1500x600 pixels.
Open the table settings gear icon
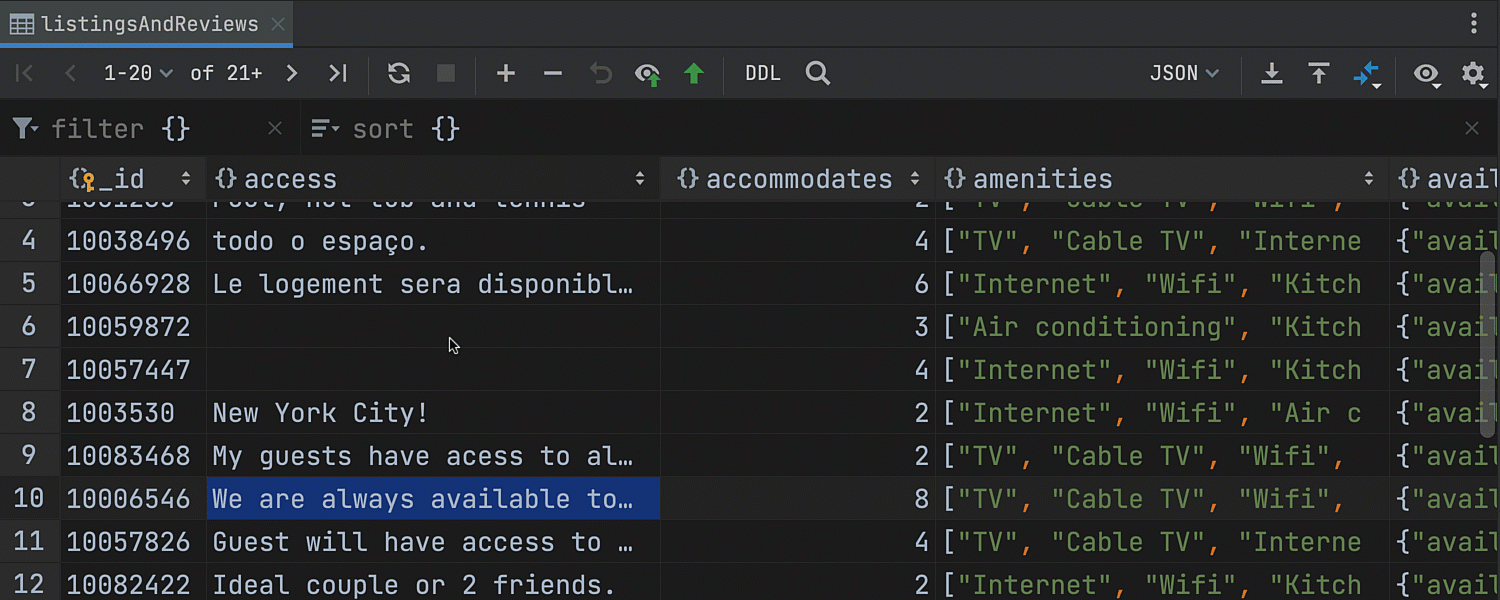click(1474, 74)
